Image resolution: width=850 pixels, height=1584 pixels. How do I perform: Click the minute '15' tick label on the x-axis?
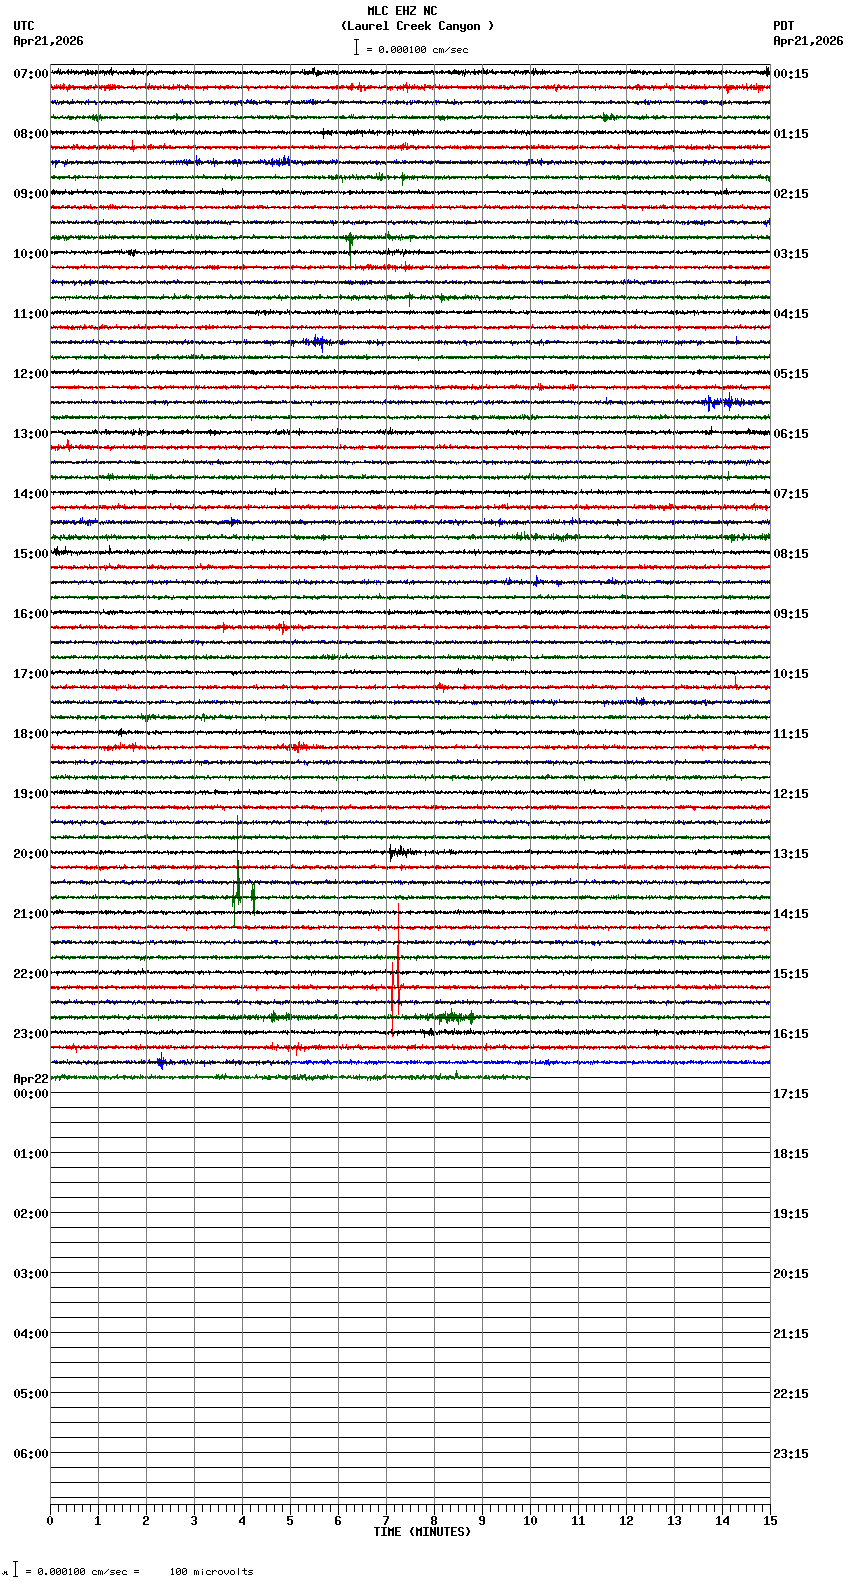[770, 1521]
